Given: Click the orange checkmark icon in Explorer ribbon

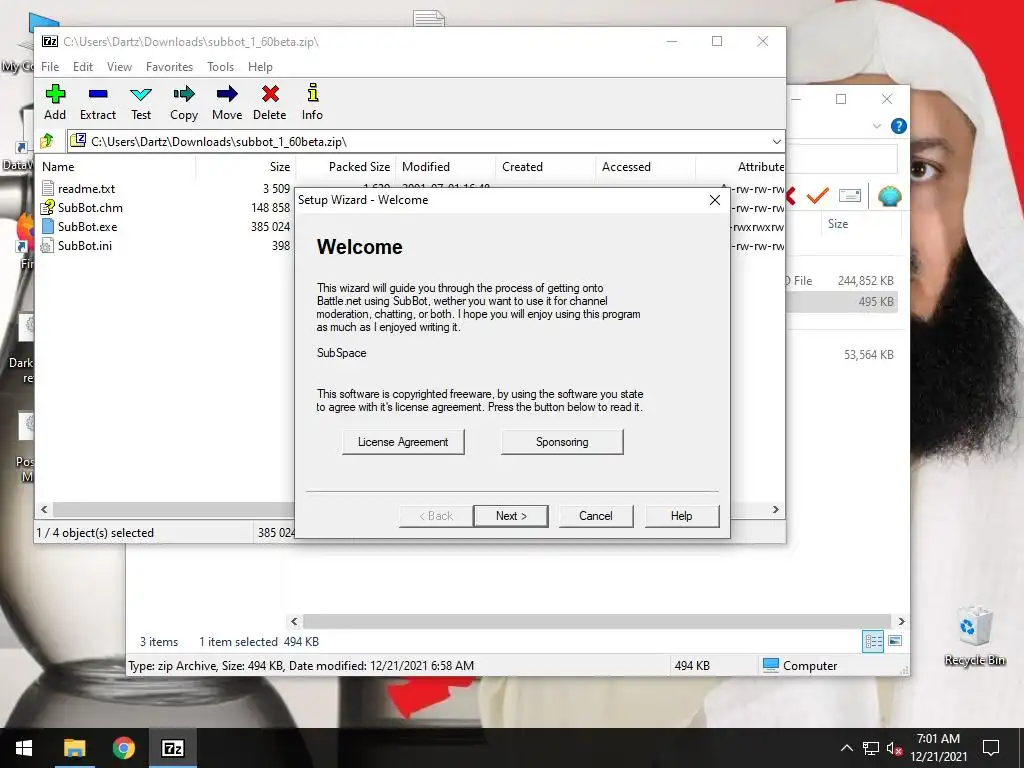Looking at the screenshot, I should click(817, 195).
